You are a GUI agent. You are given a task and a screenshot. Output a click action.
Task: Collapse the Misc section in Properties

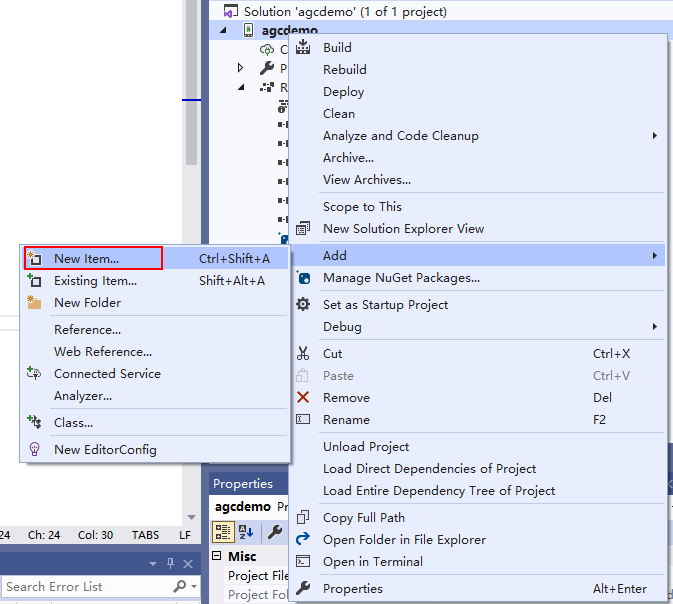coord(218,556)
